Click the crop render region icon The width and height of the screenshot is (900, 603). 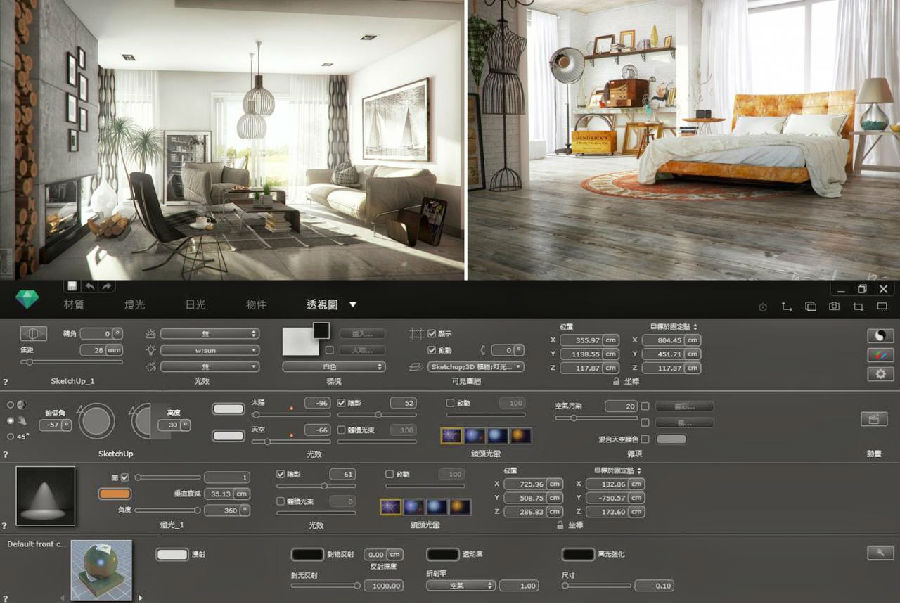click(x=857, y=306)
